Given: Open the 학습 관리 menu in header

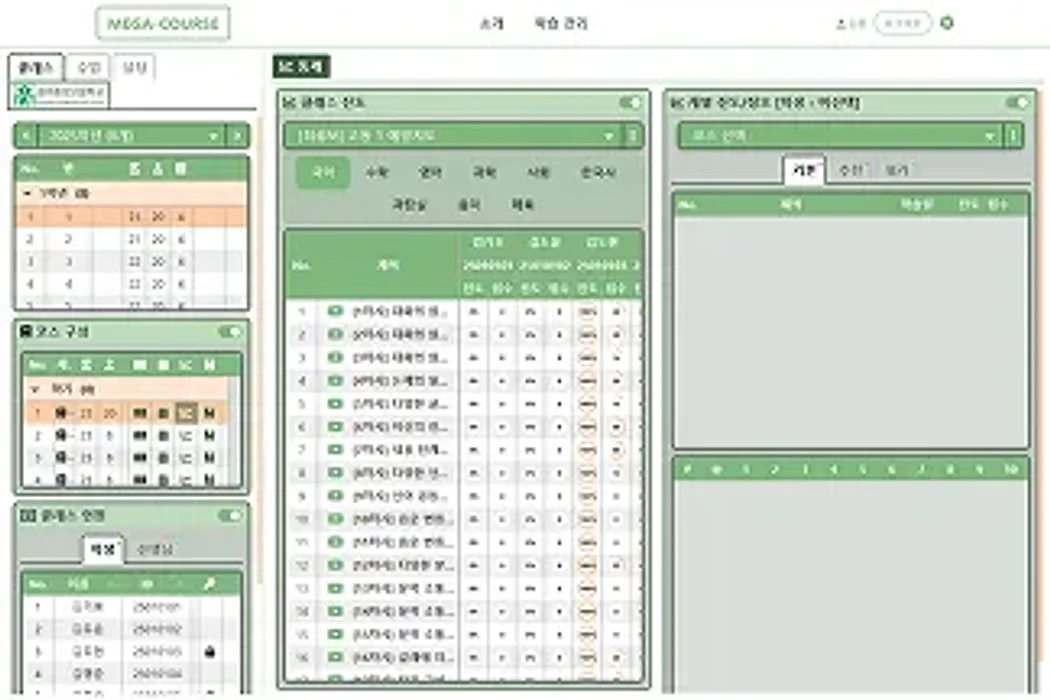Looking at the screenshot, I should pos(560,23).
